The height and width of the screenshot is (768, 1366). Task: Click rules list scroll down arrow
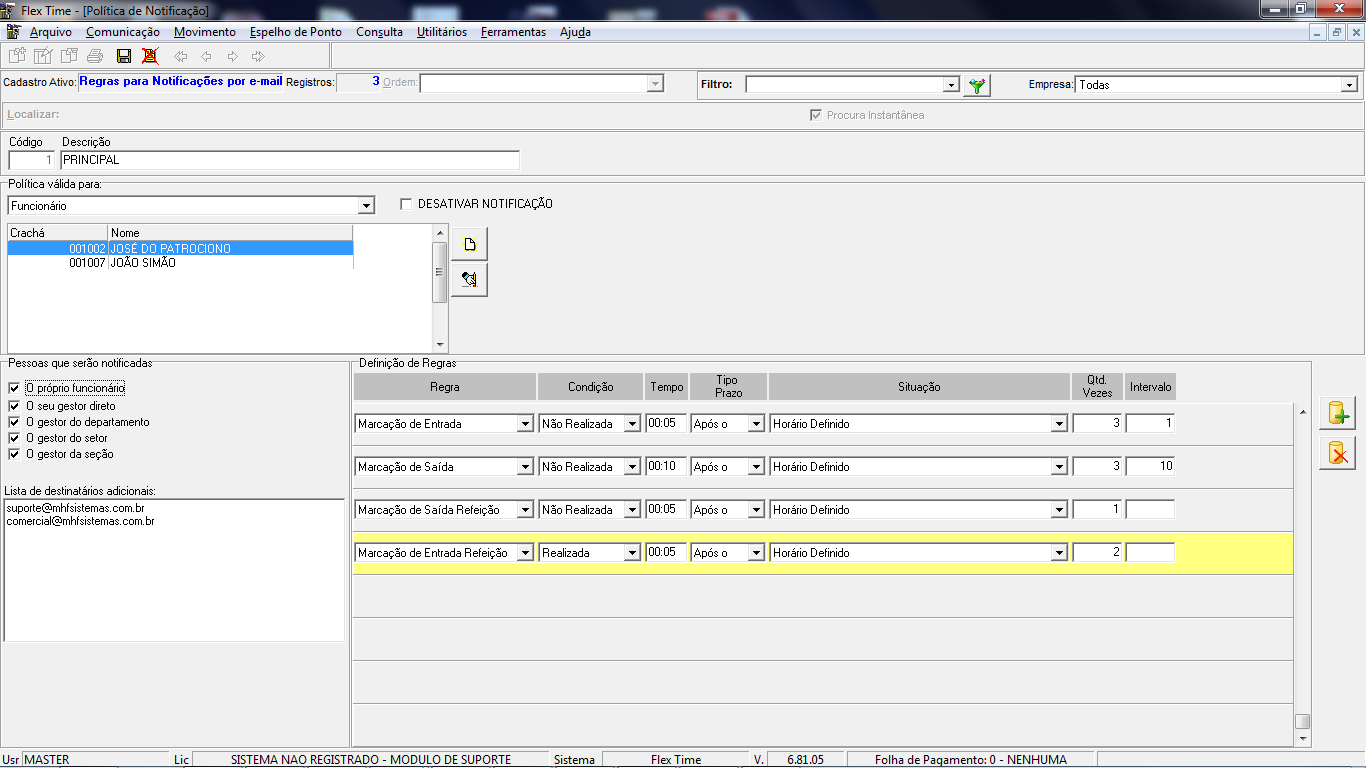1302,738
